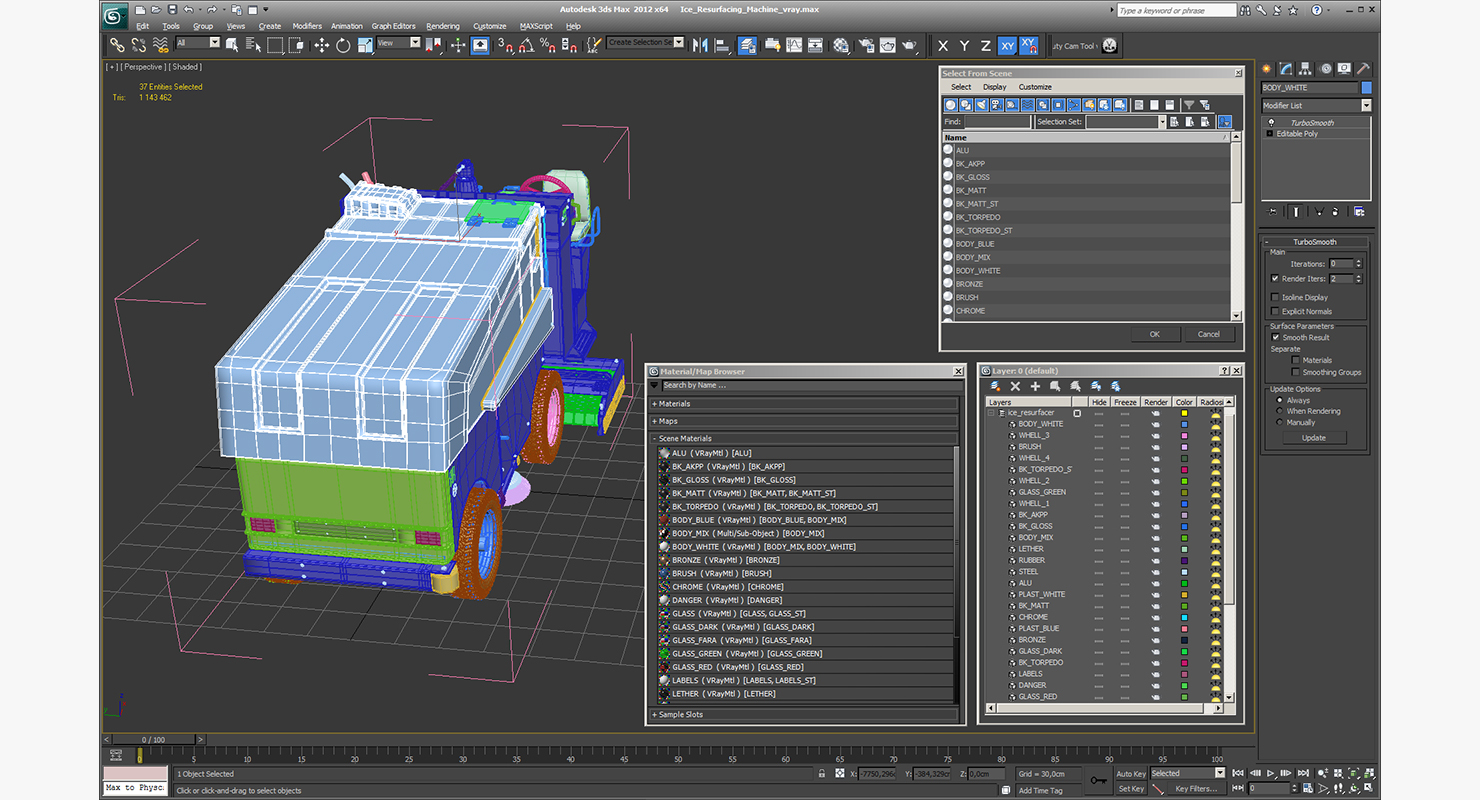1480x800 pixels.
Task: Expand the Materials section in Material Browser
Action: click(x=804, y=404)
